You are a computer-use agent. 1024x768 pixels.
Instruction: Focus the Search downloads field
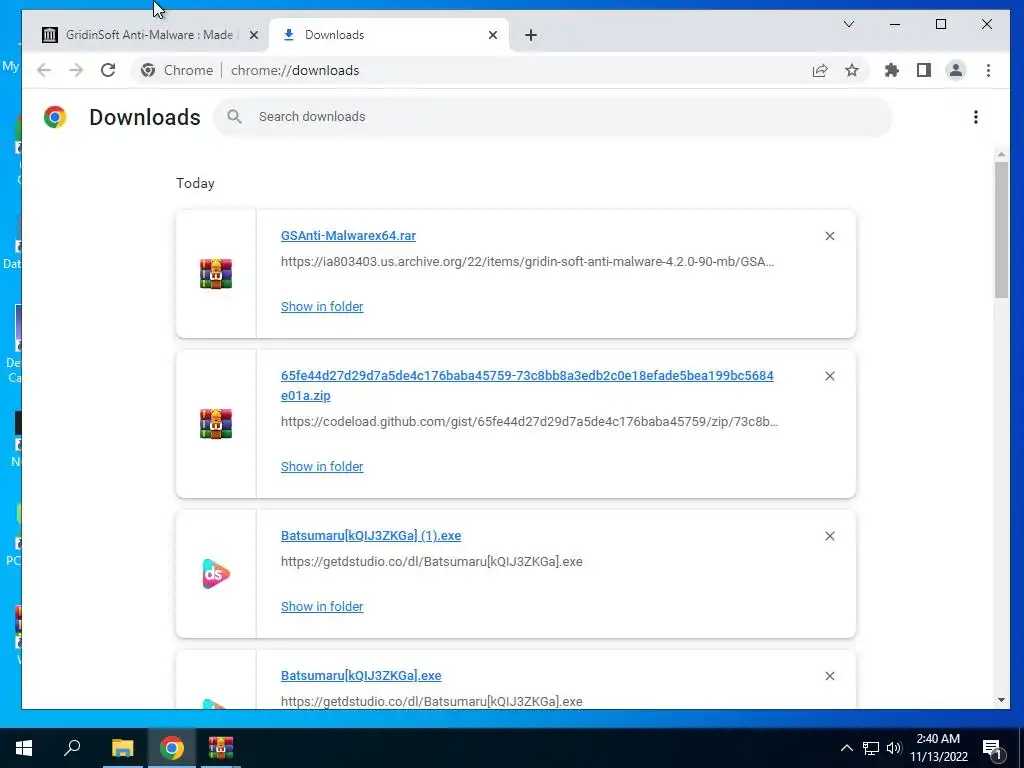(x=552, y=117)
